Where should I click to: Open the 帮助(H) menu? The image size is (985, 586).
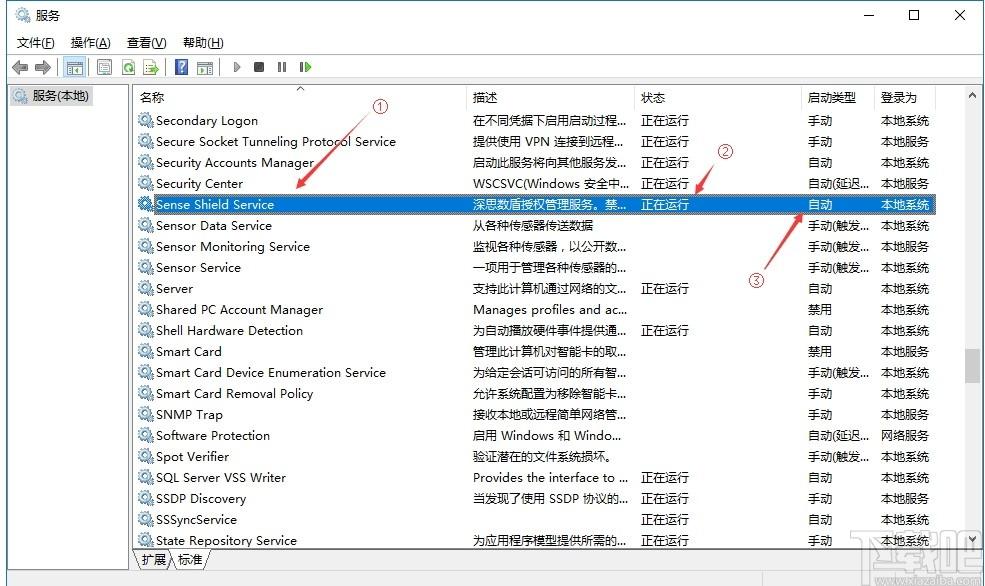point(203,43)
